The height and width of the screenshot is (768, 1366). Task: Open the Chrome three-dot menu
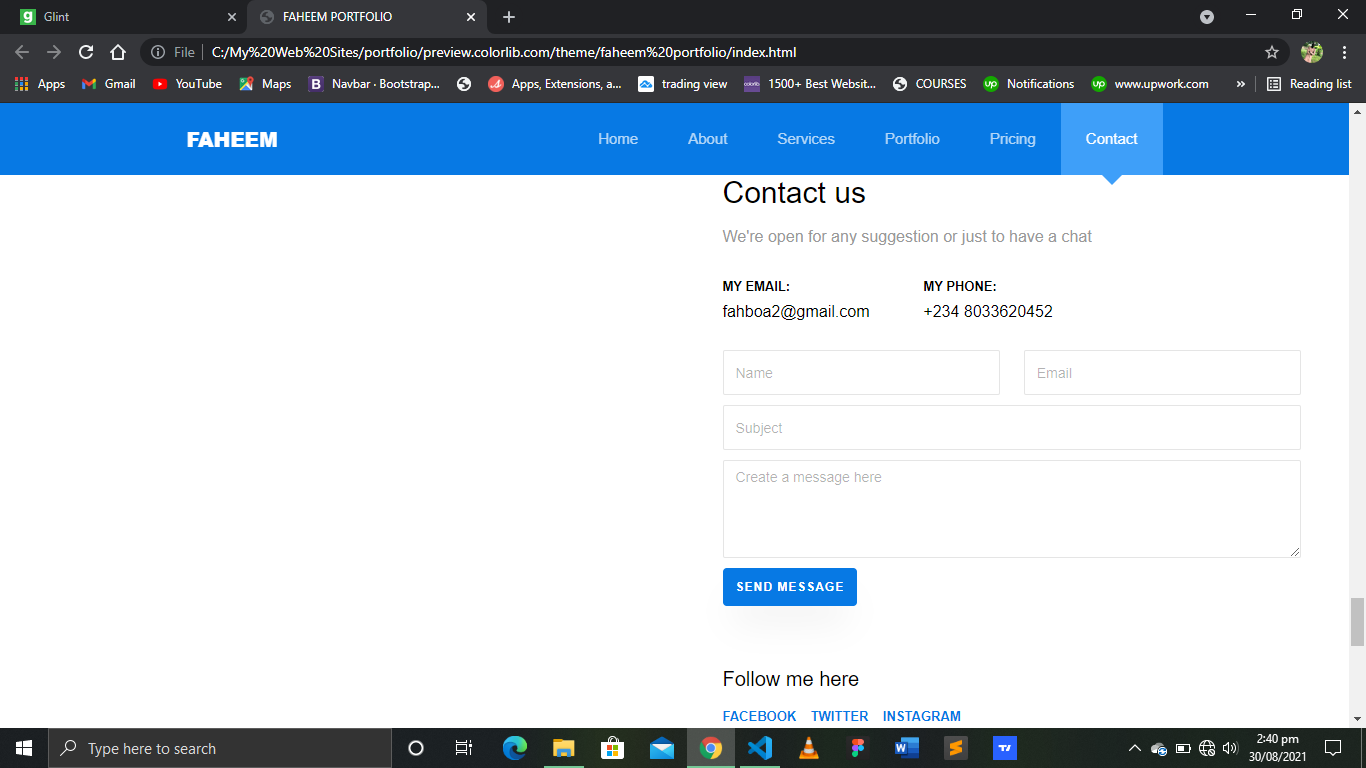(x=1345, y=52)
